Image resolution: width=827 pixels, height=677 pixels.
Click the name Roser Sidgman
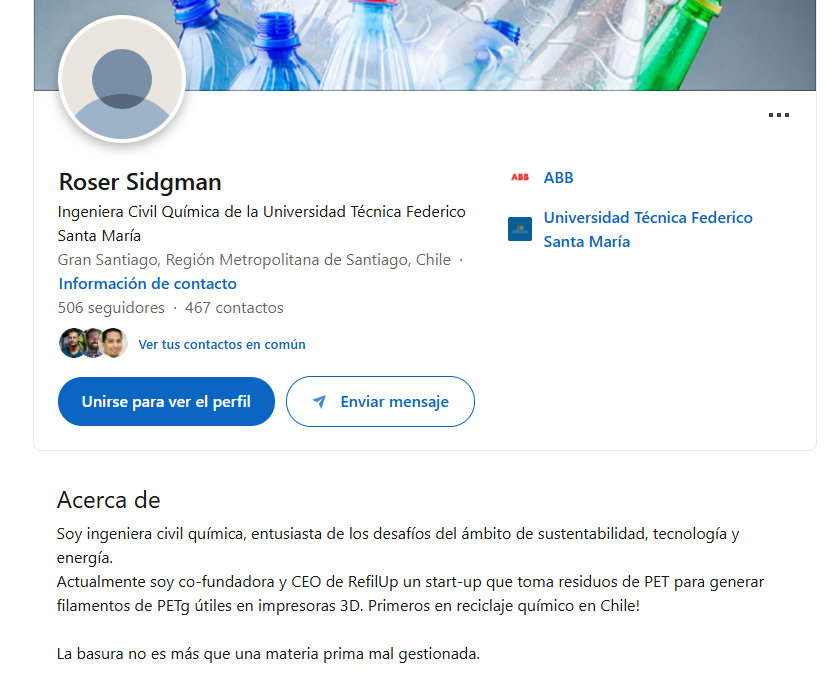[140, 182]
